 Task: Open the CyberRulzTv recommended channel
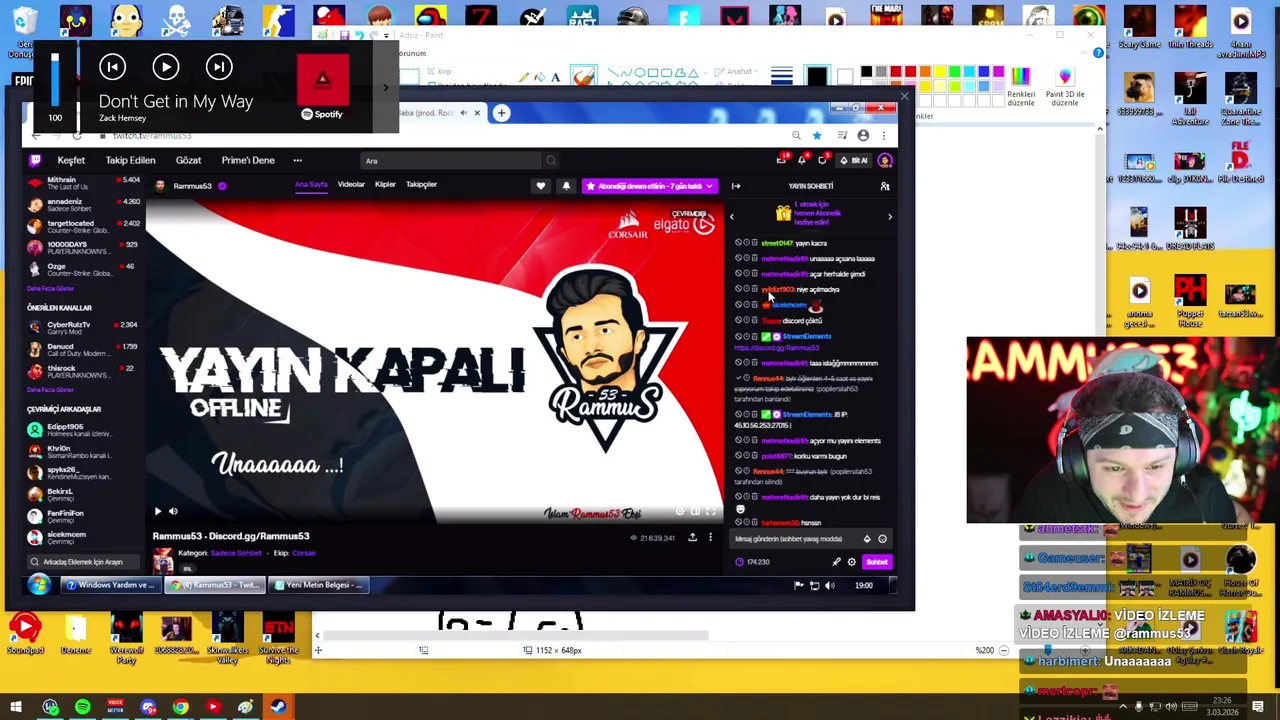click(x=84, y=328)
